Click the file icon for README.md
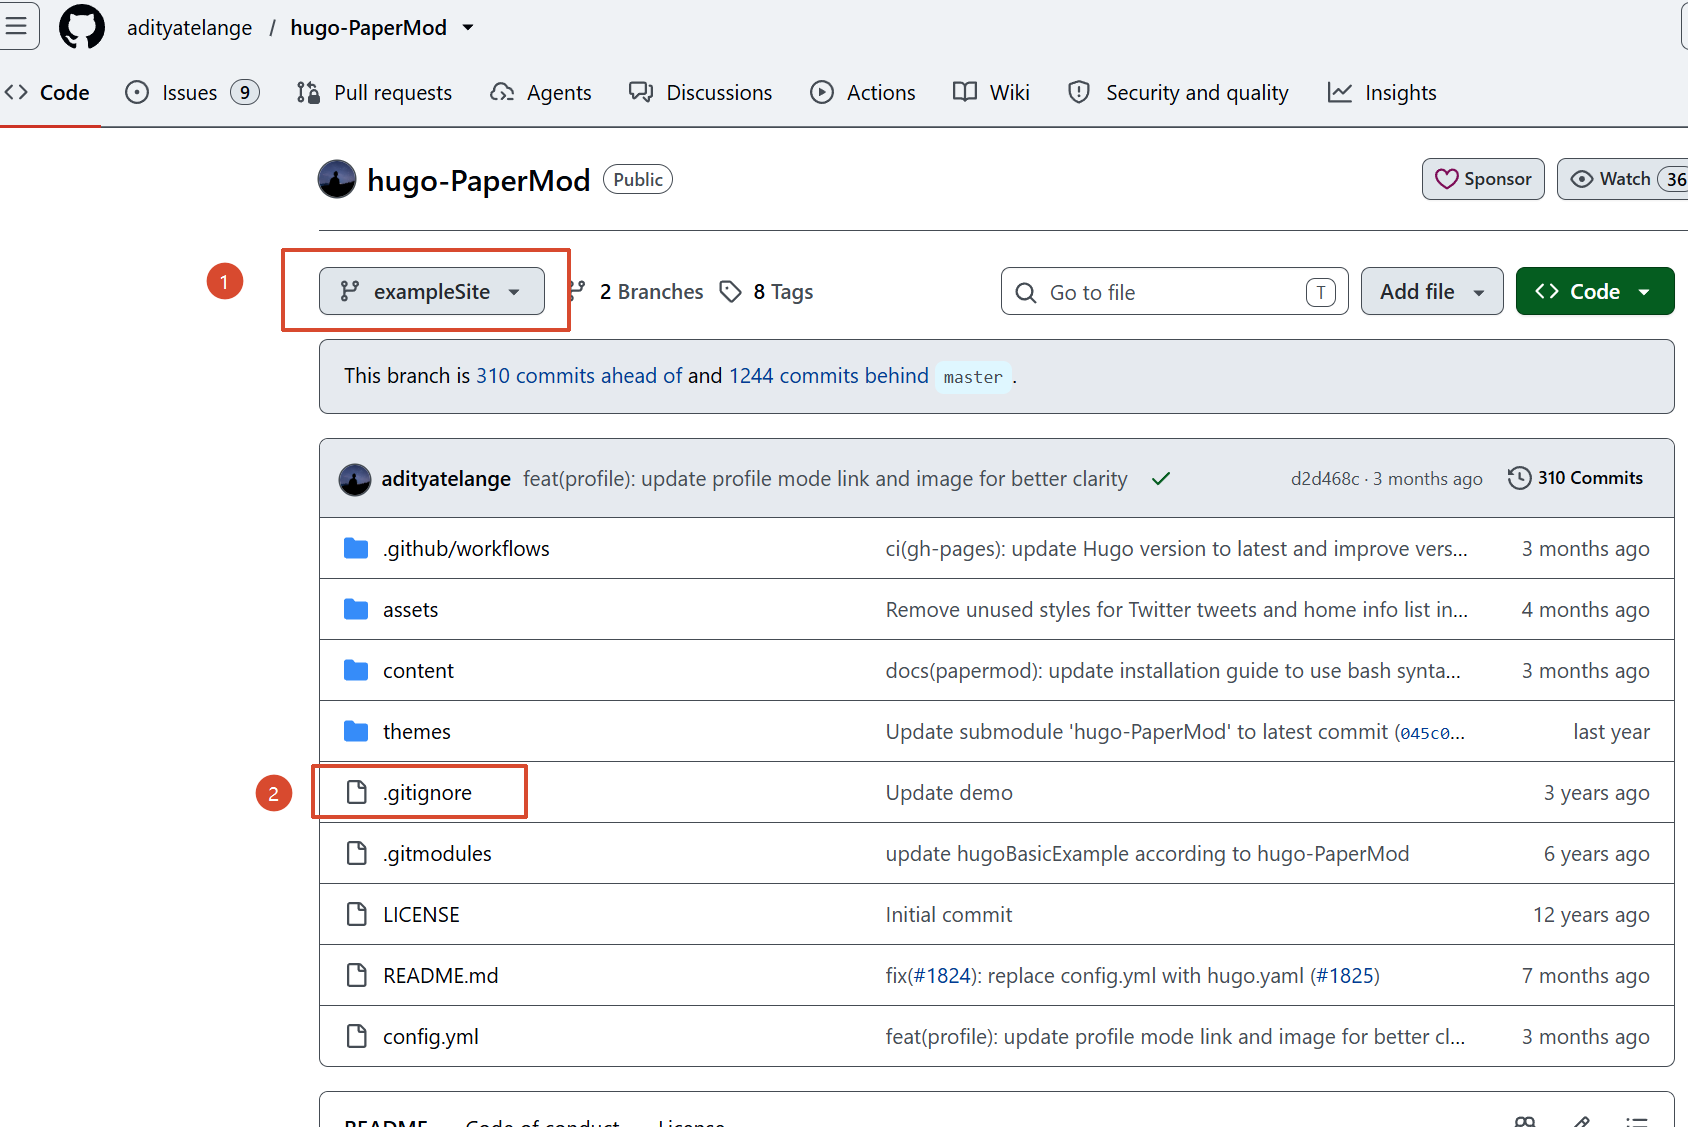Viewport: 1688px width, 1127px height. point(356,975)
